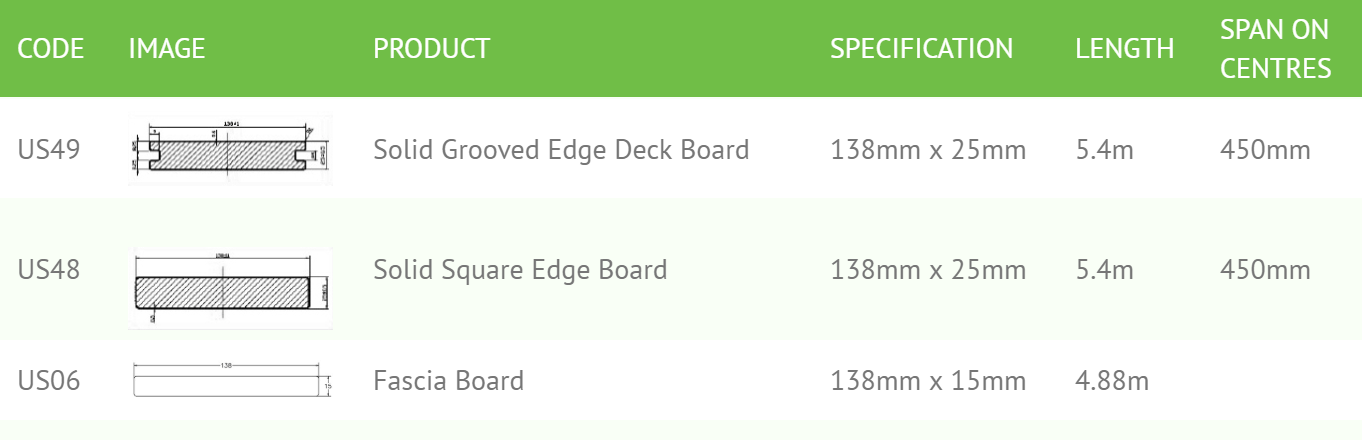Select Solid Square Edge Board name
The height and width of the screenshot is (442, 1362).
coord(520,270)
